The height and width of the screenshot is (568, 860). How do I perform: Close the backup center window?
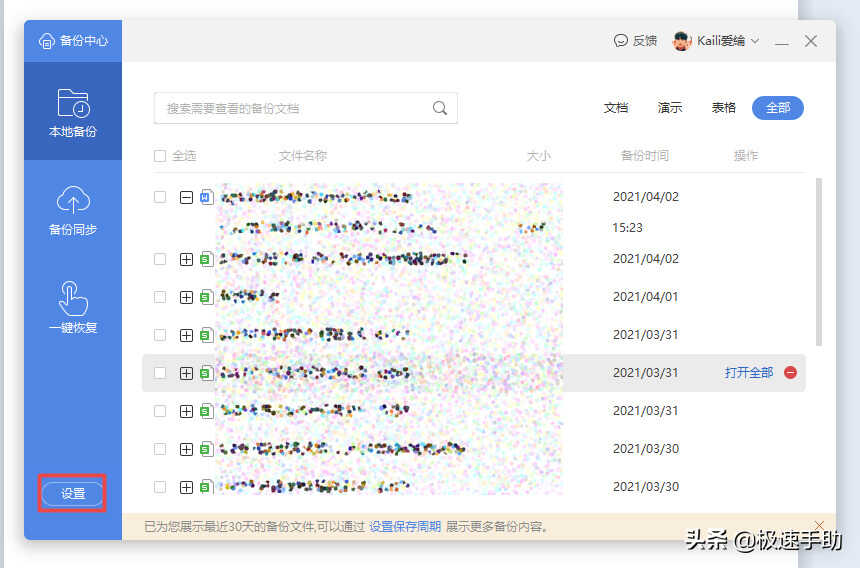(811, 41)
